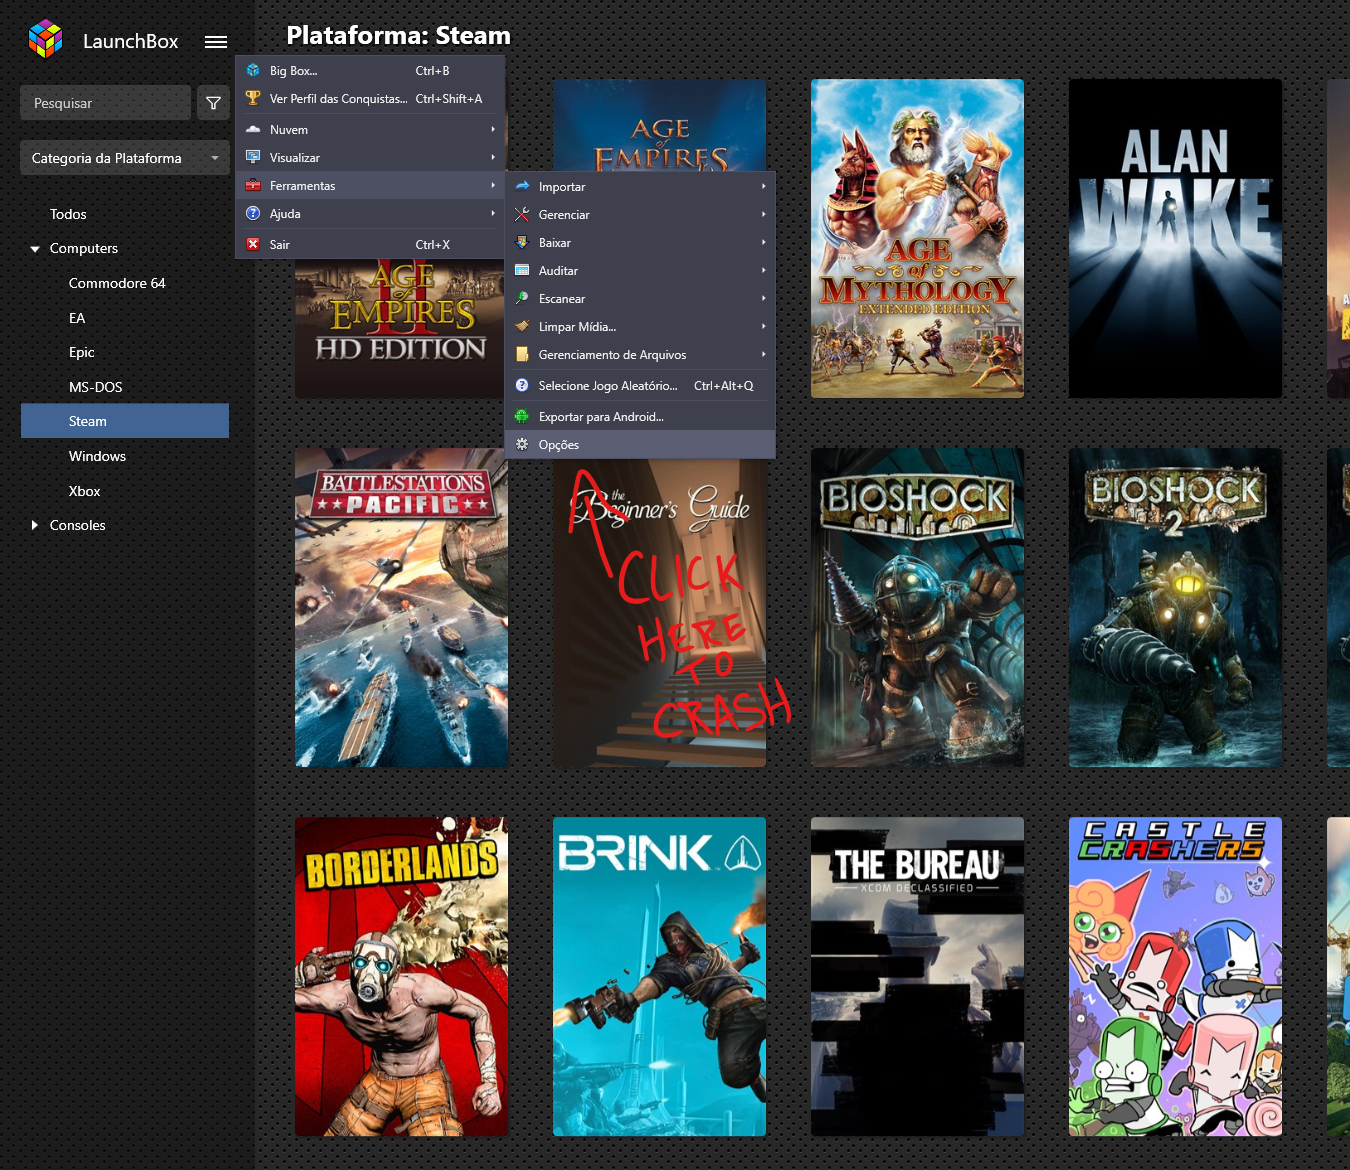Click the Opções gear icon

(522, 444)
